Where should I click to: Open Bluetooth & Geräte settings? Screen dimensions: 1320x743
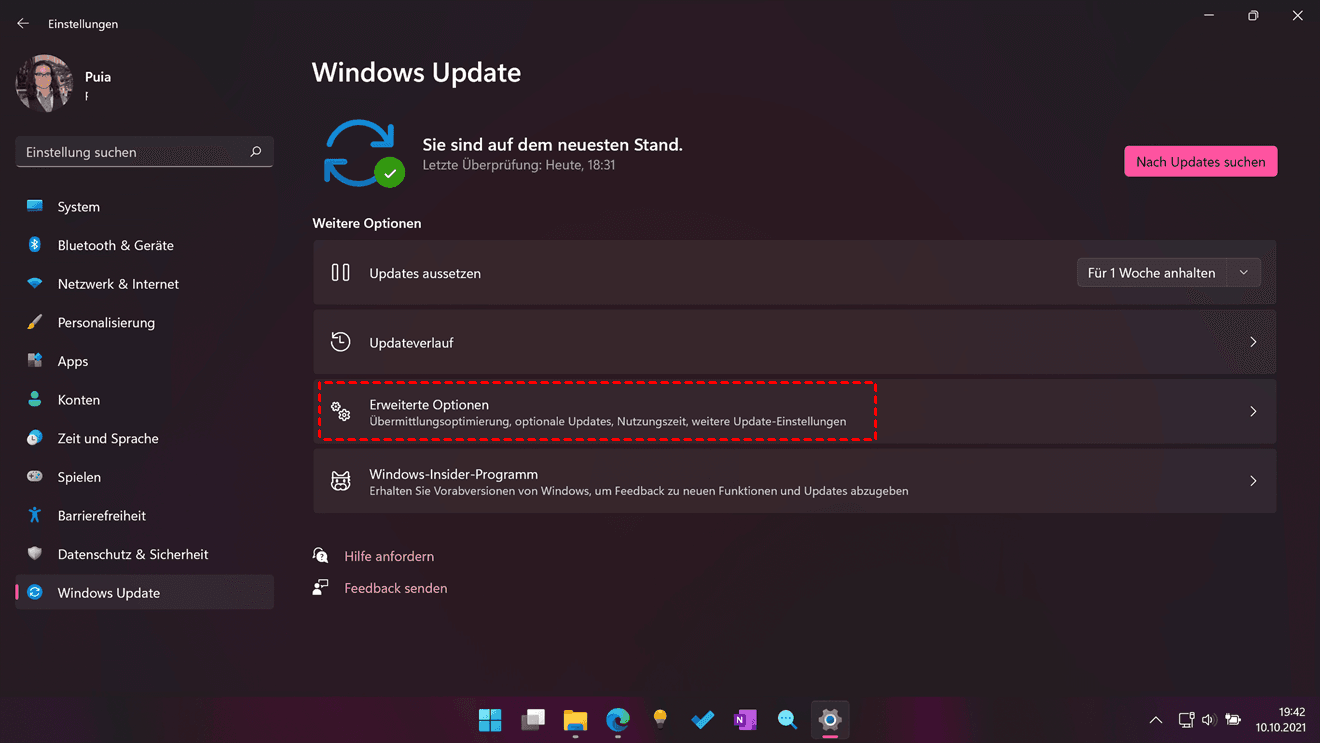(x=144, y=245)
